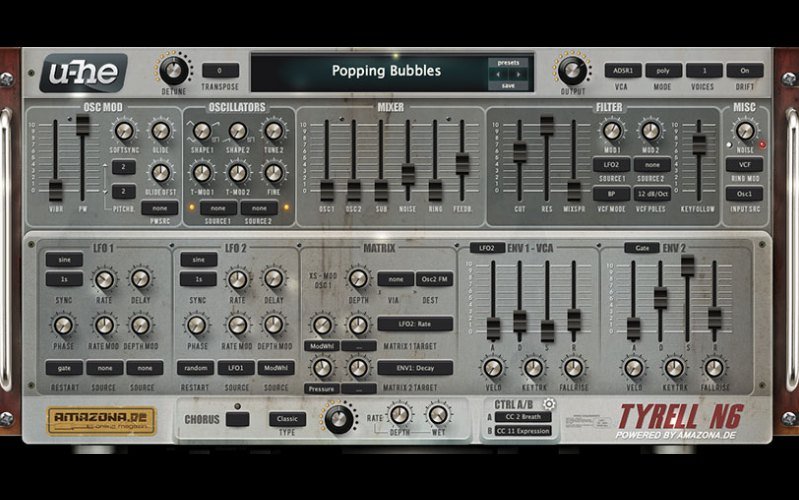Screen dimensions: 799x500
Task: Click the filter Mod 1 knob
Action: tap(612, 131)
